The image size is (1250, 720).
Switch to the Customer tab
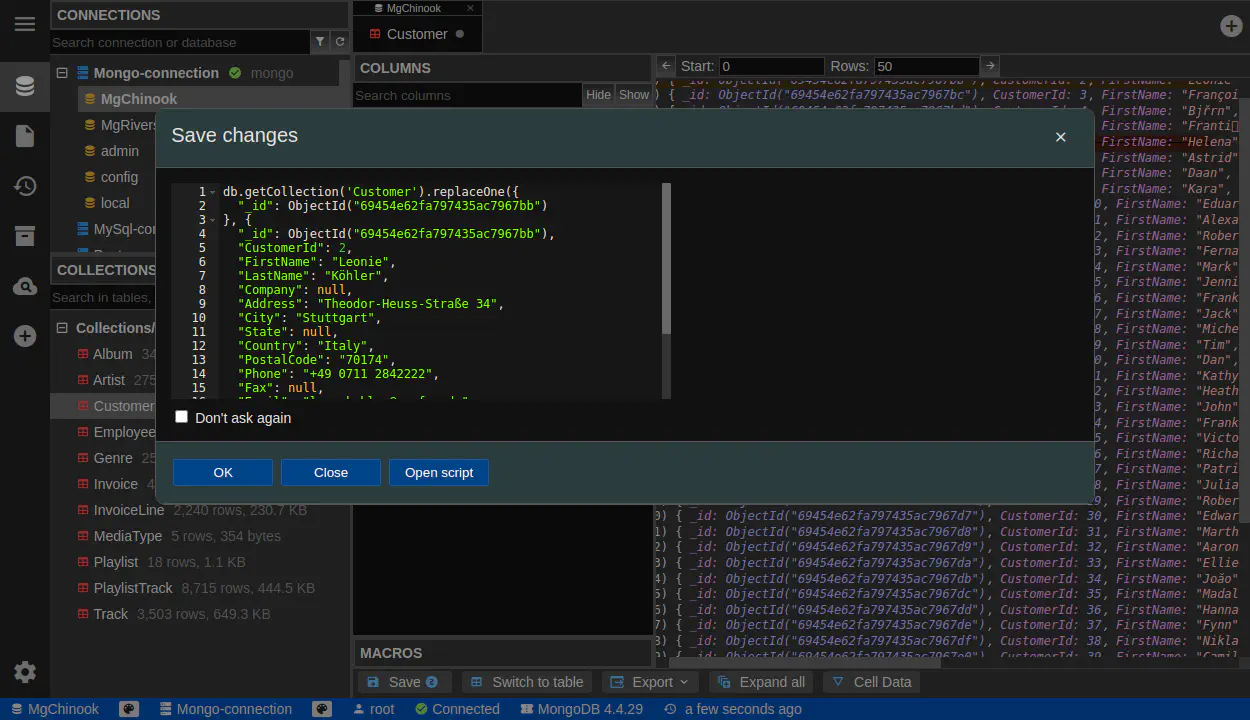(417, 34)
